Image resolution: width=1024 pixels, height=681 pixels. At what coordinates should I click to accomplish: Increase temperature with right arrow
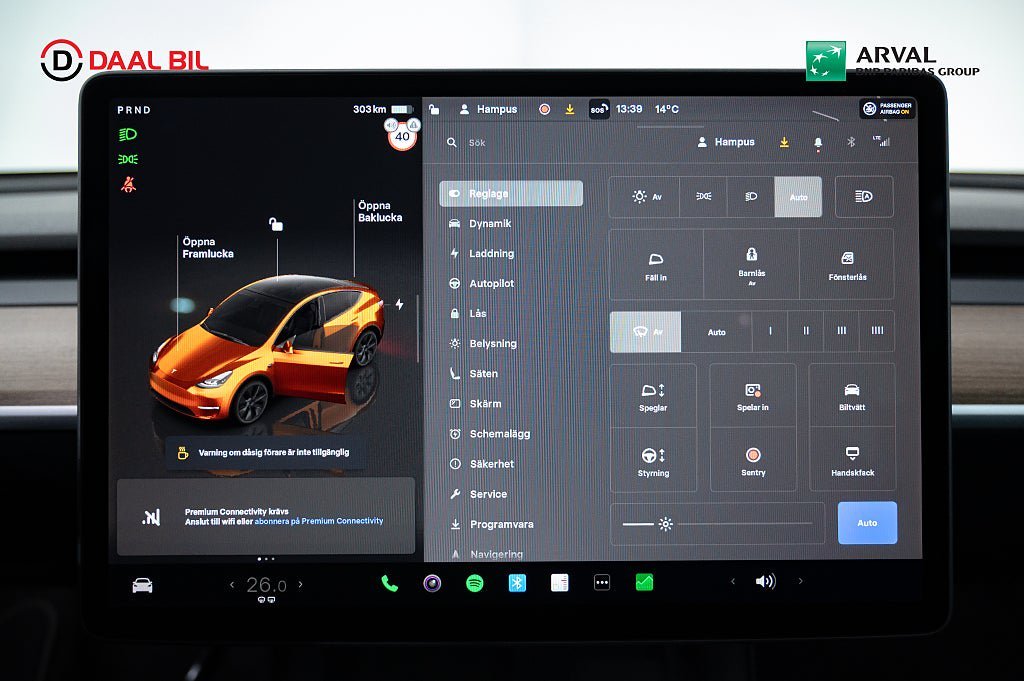click(300, 585)
